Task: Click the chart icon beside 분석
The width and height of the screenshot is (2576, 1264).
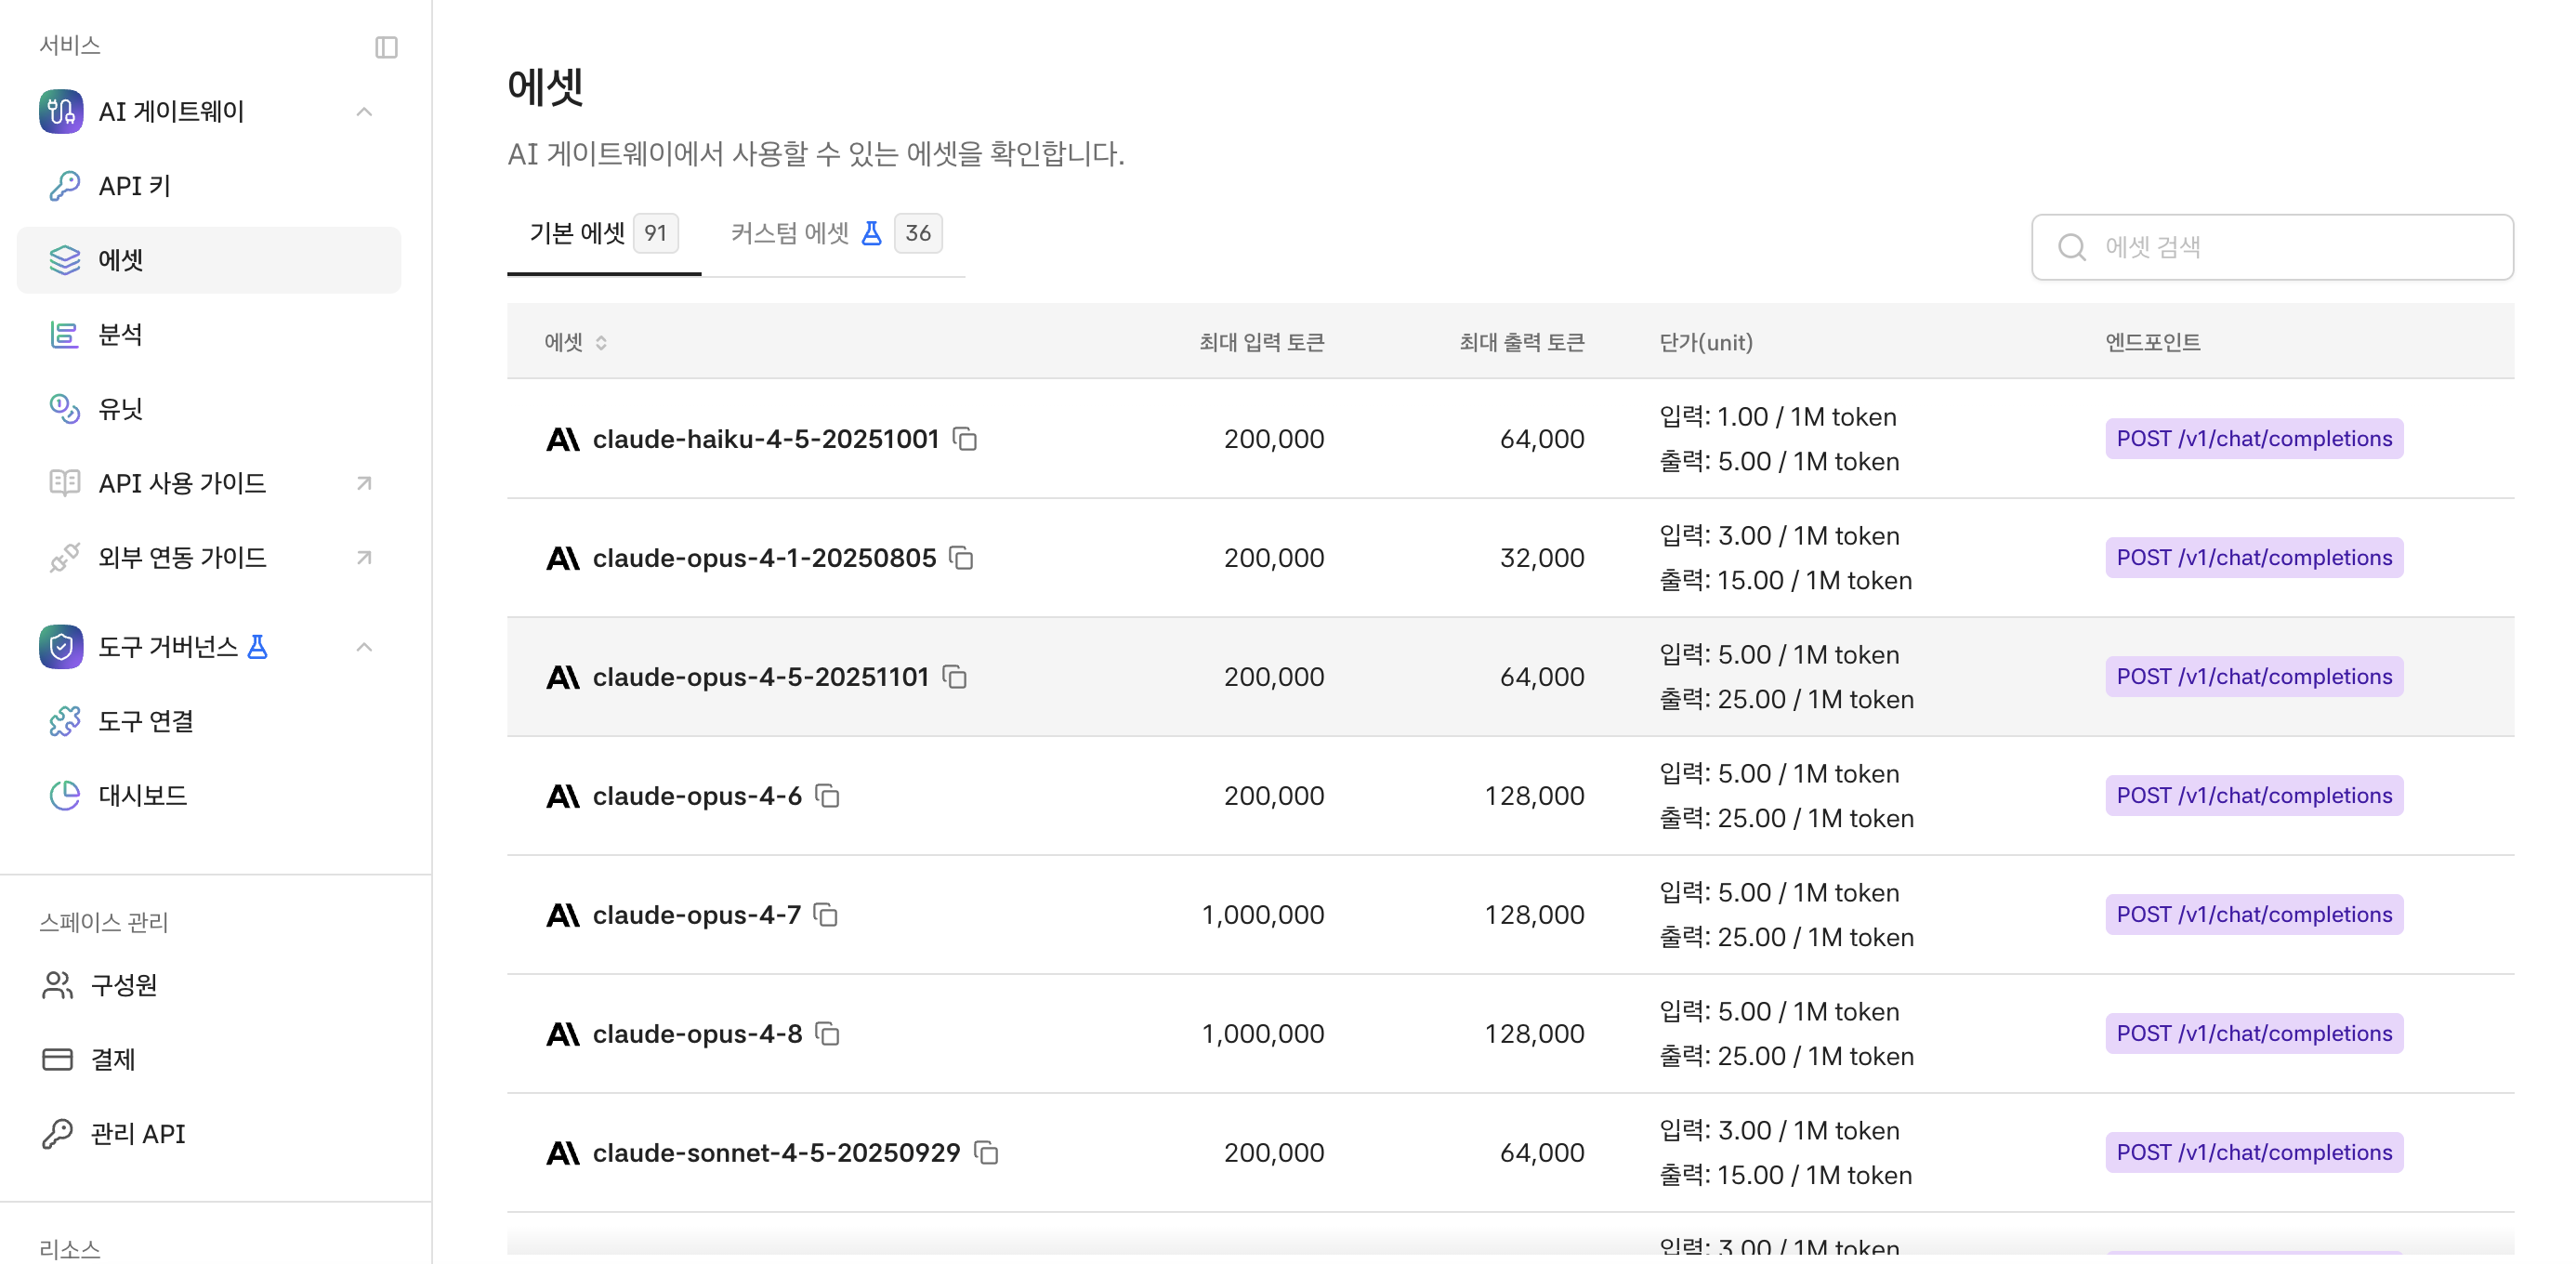Action: click(65, 335)
